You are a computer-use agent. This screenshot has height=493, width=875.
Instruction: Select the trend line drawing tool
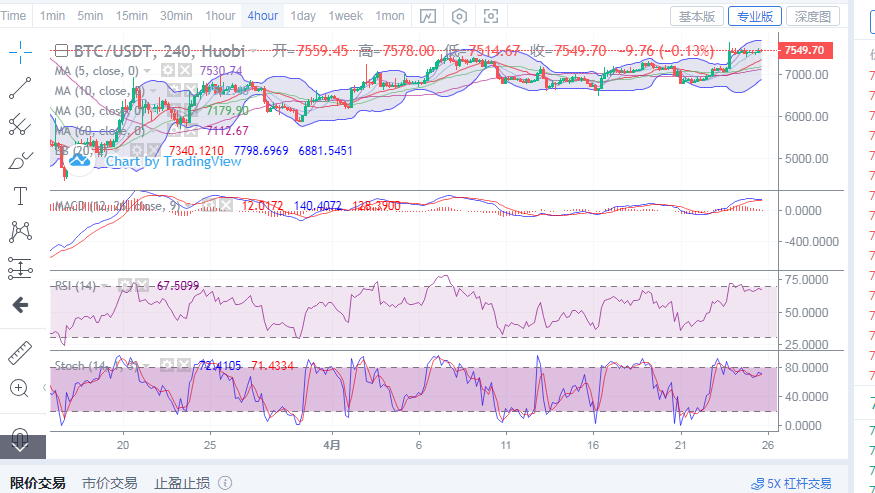[19, 89]
